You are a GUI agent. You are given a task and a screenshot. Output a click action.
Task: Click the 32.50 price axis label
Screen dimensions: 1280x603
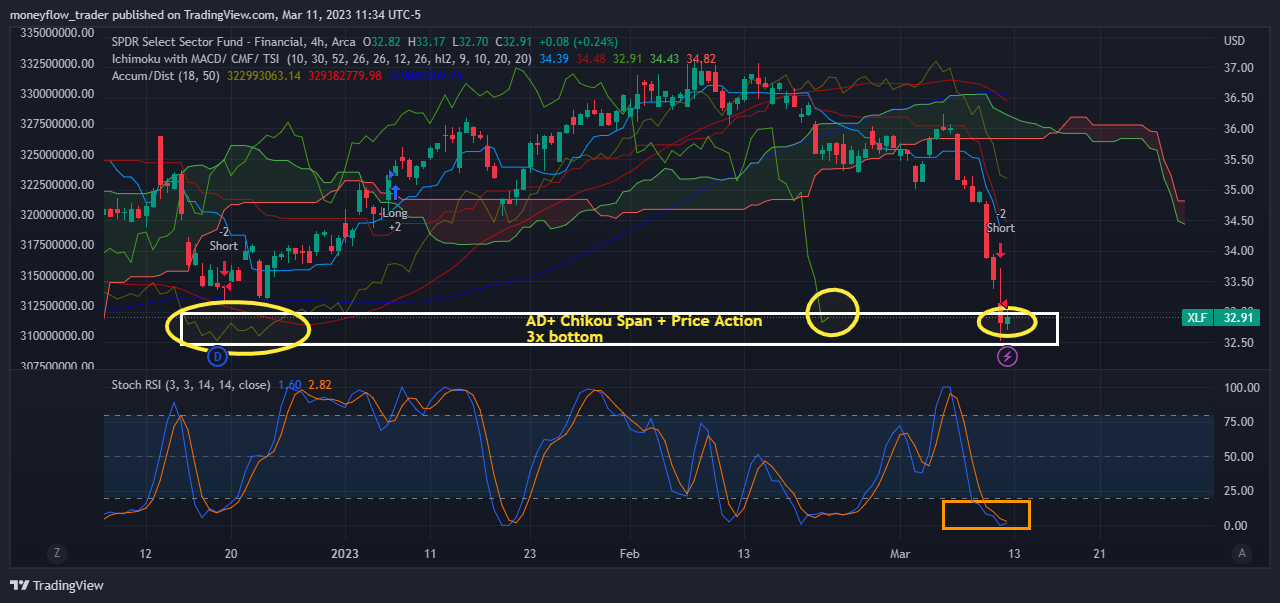[x=1238, y=343]
